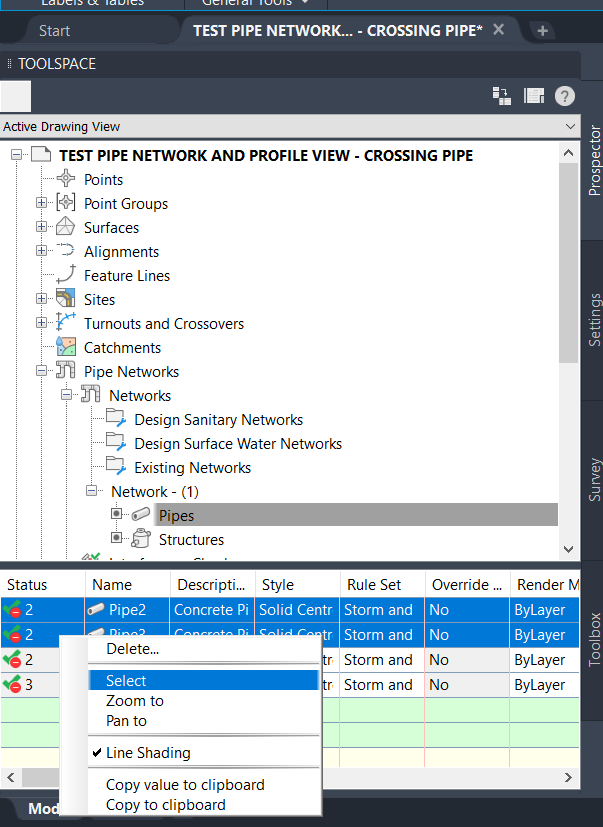The image size is (603, 827).
Task: Sort by the Rule Set column header
Action: point(382,584)
